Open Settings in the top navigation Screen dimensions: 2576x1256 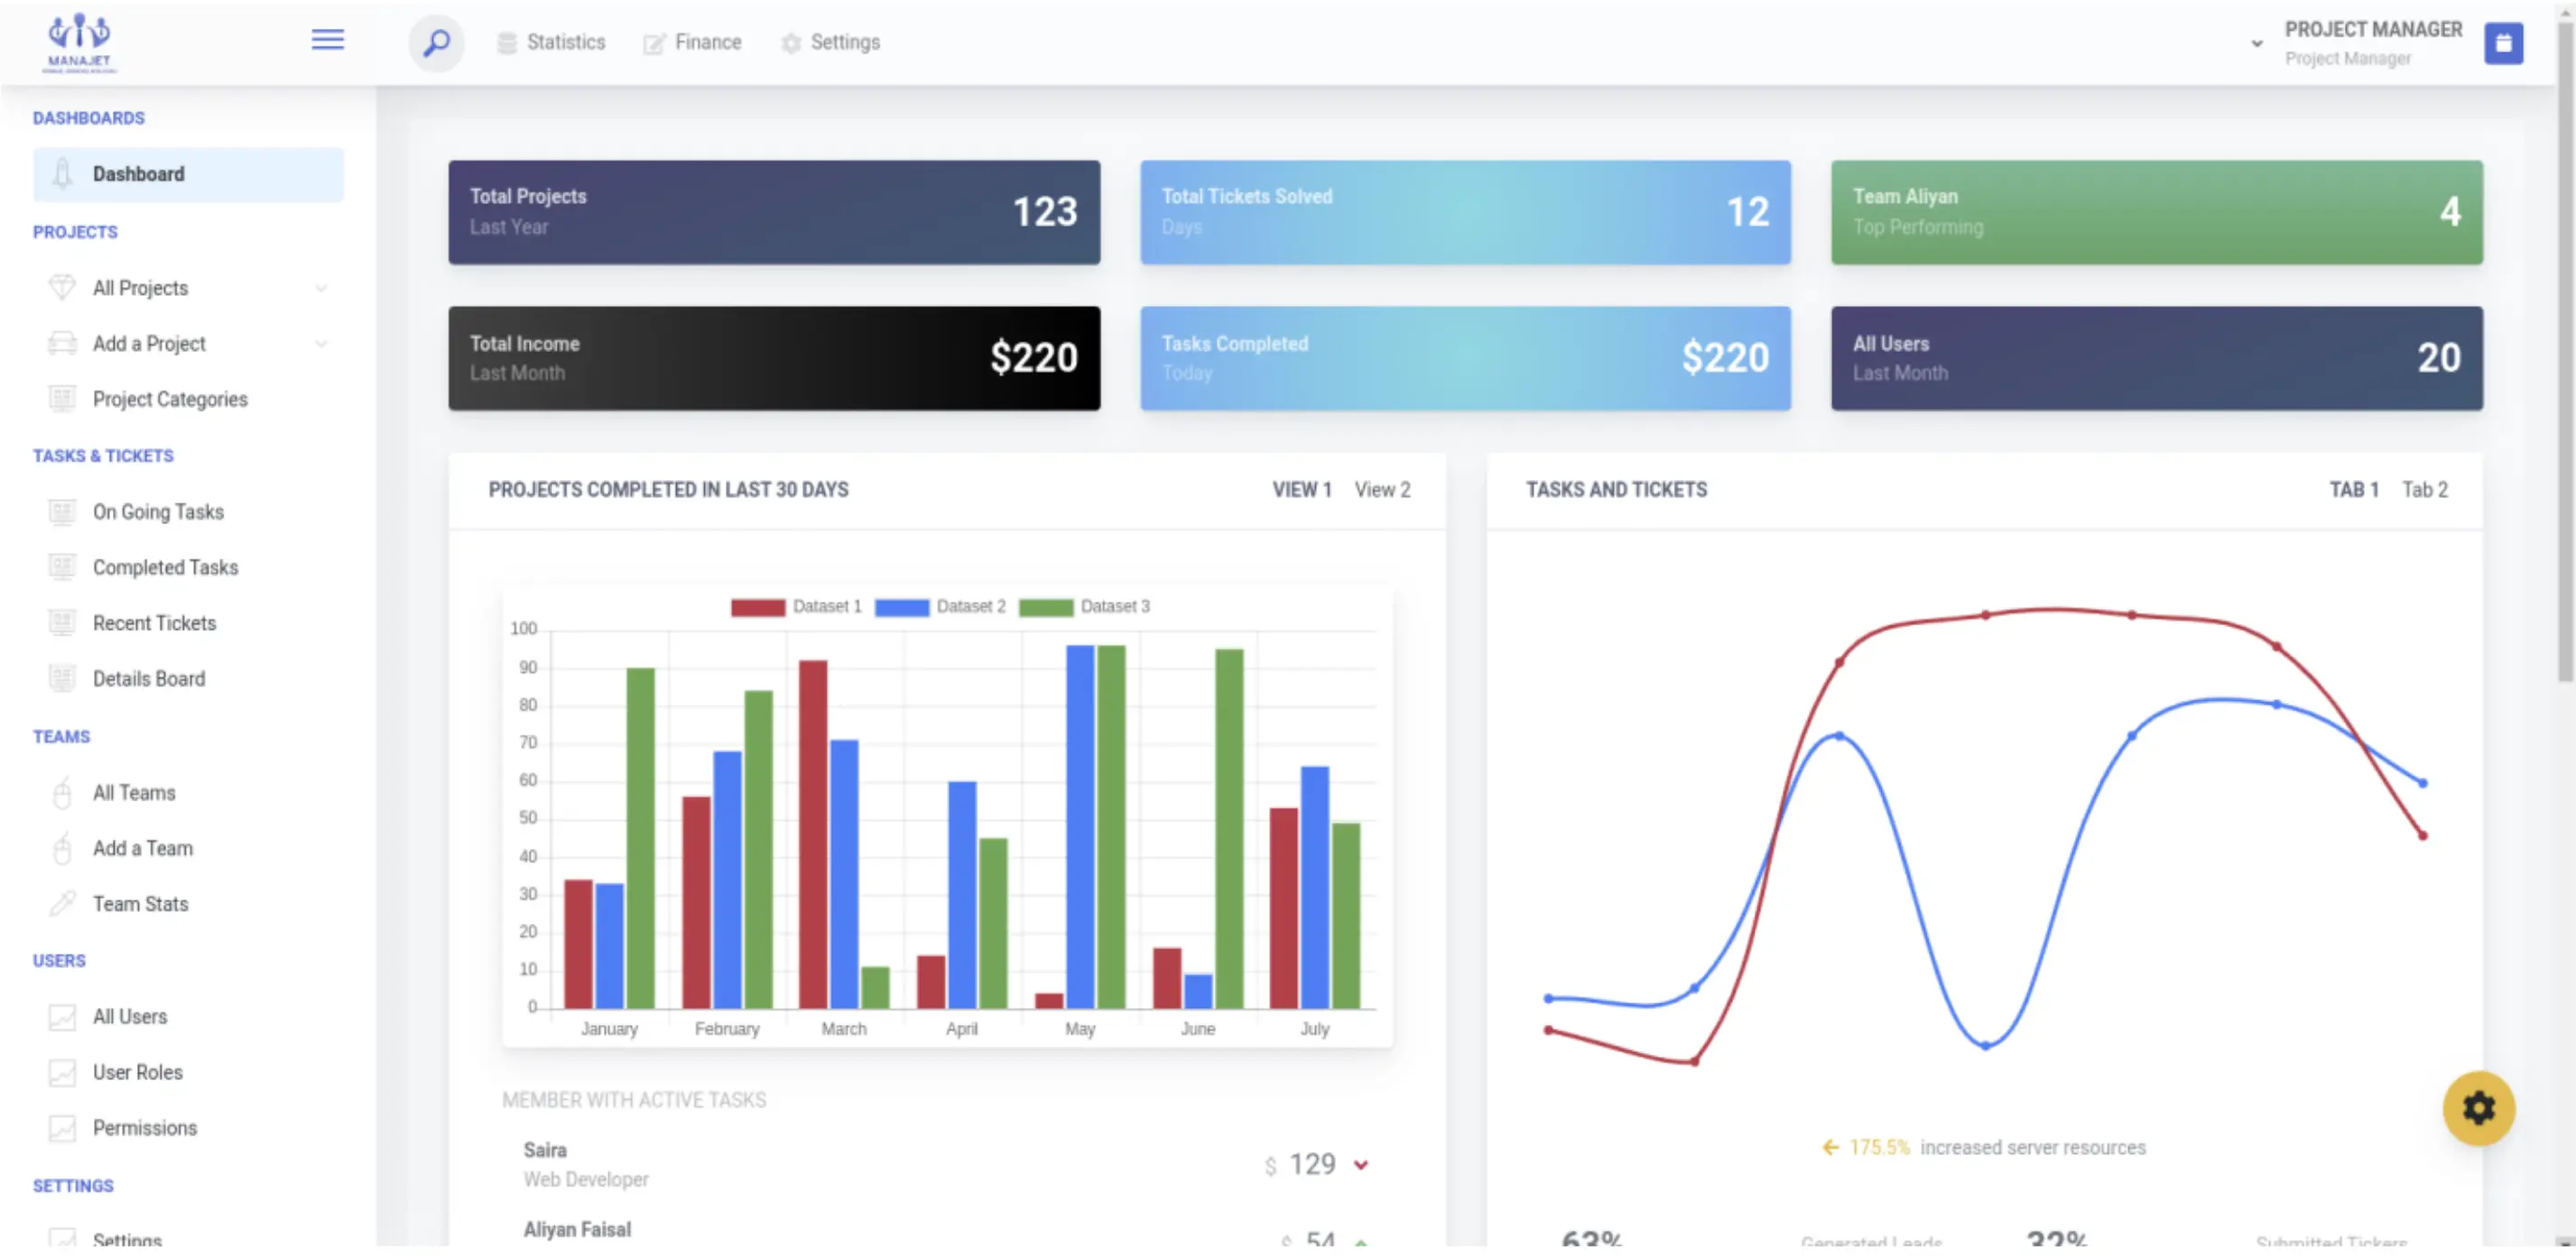click(x=831, y=43)
